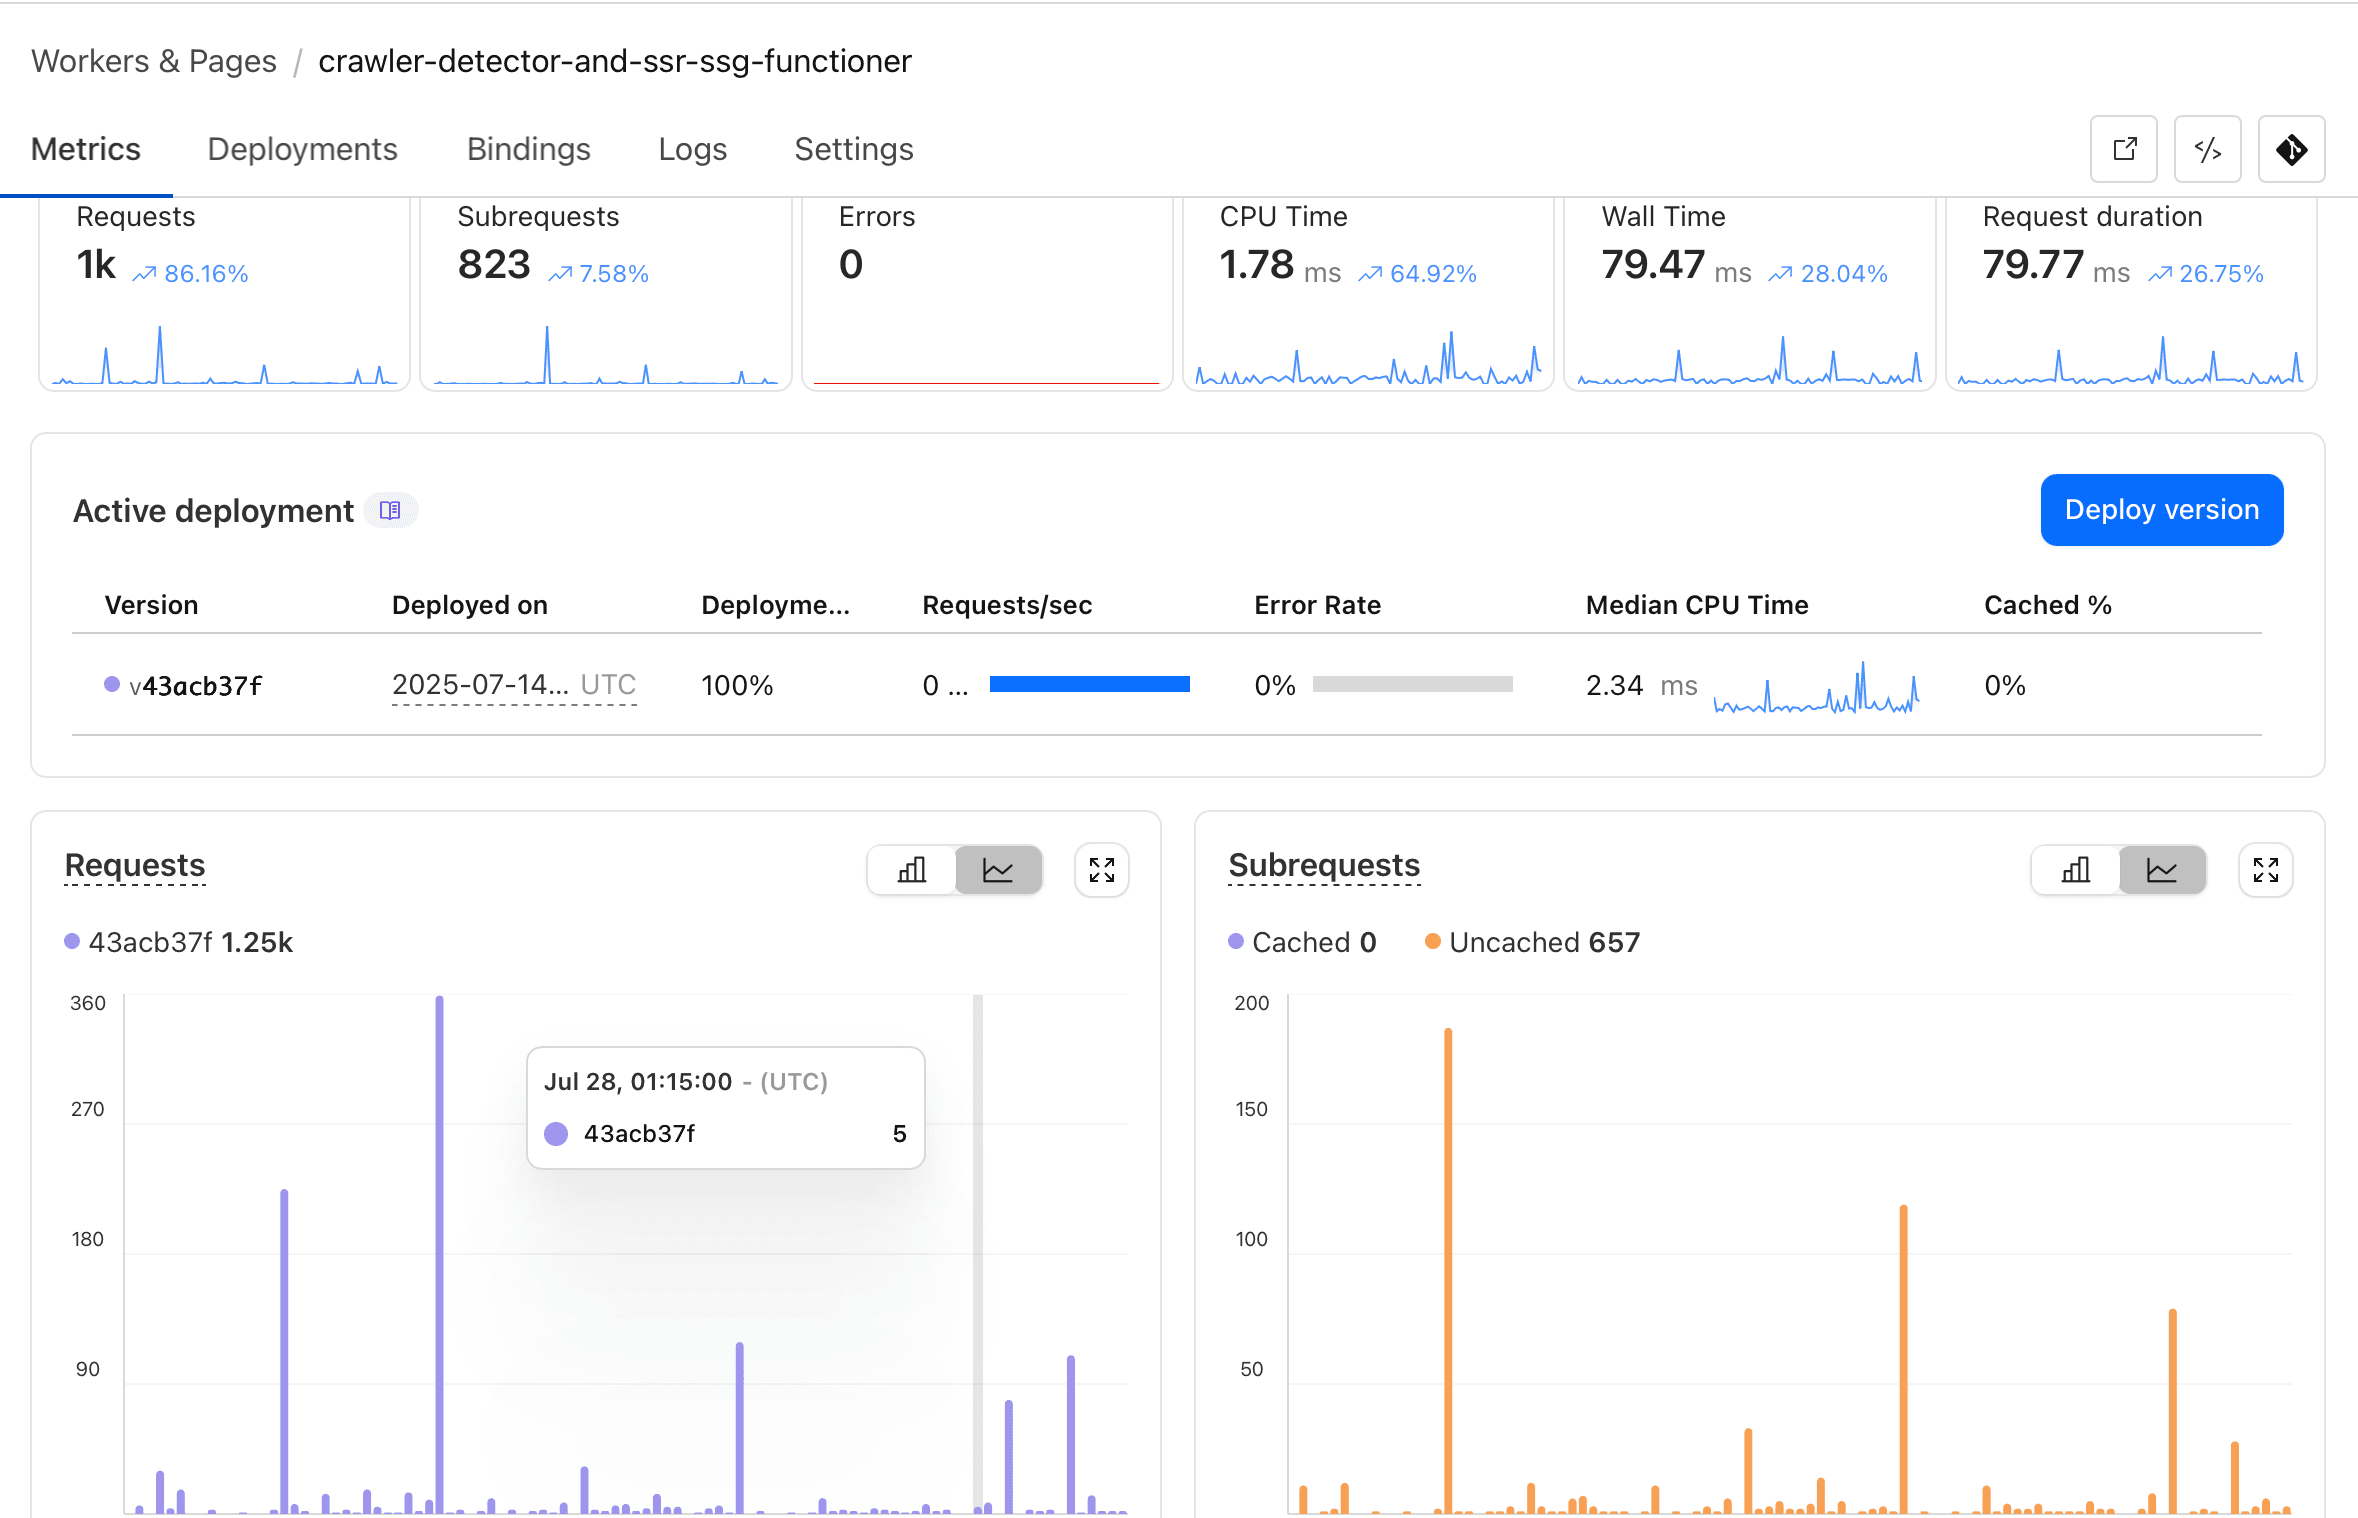The width and height of the screenshot is (2358, 1518).
Task: Switch Requests chart to bar view
Action: tap(910, 870)
